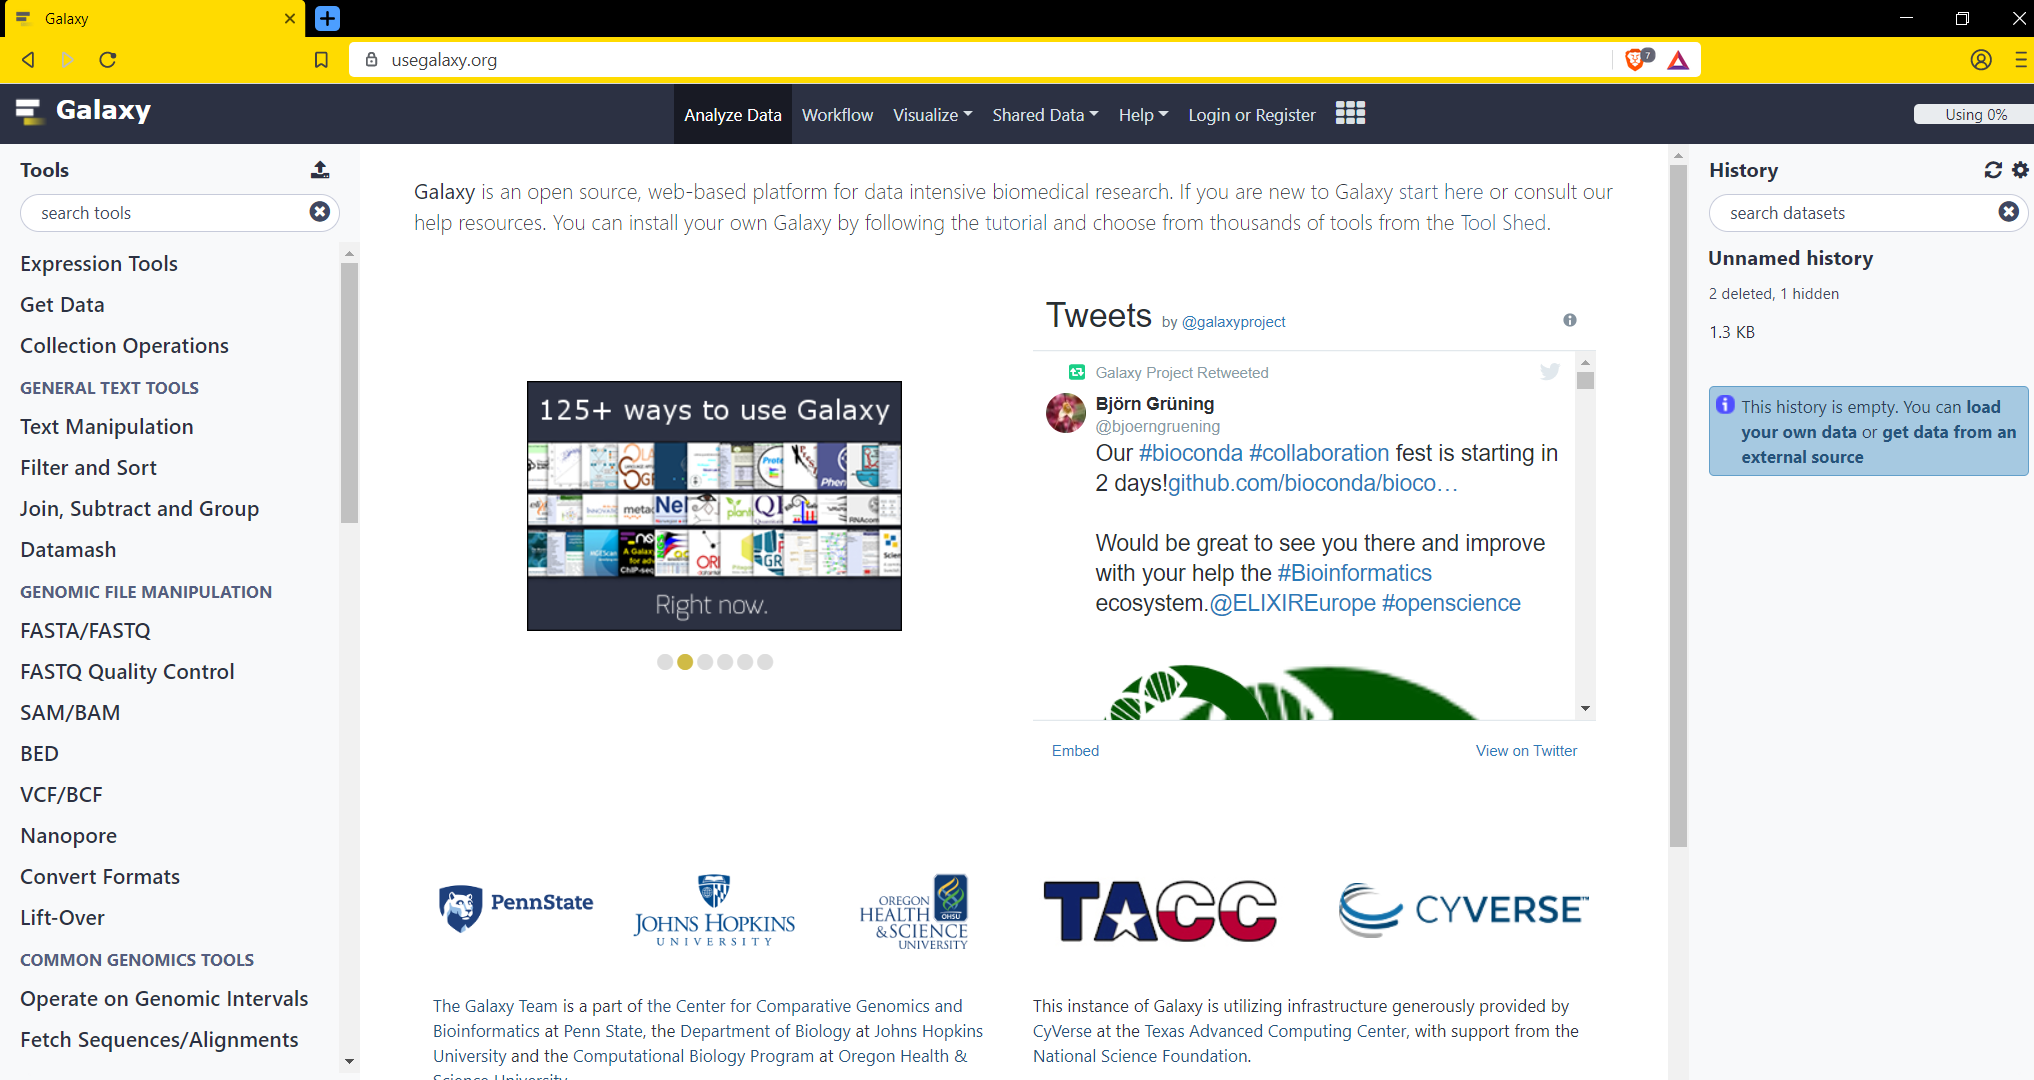Reload the page
The width and height of the screenshot is (2034, 1080).
coord(108,60)
